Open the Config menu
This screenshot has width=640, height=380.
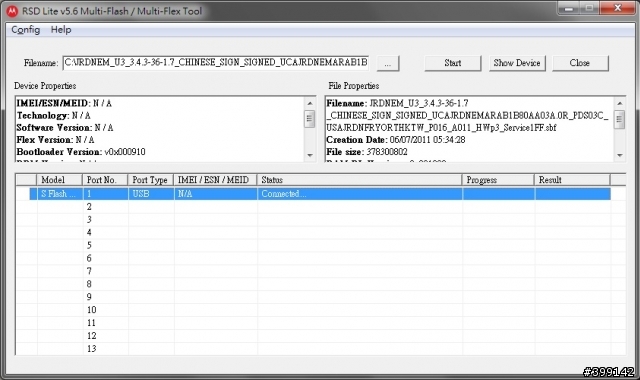25,30
